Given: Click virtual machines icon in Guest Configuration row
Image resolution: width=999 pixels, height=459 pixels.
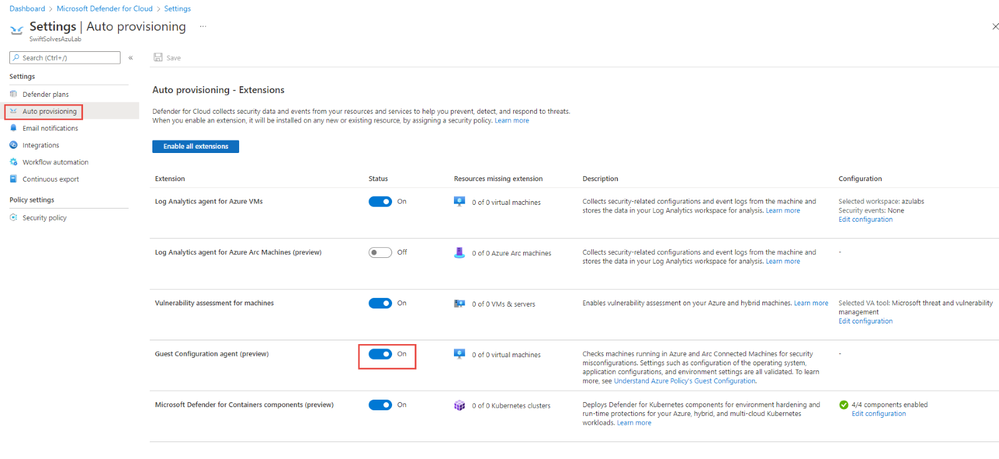Looking at the screenshot, I should [x=459, y=354].
